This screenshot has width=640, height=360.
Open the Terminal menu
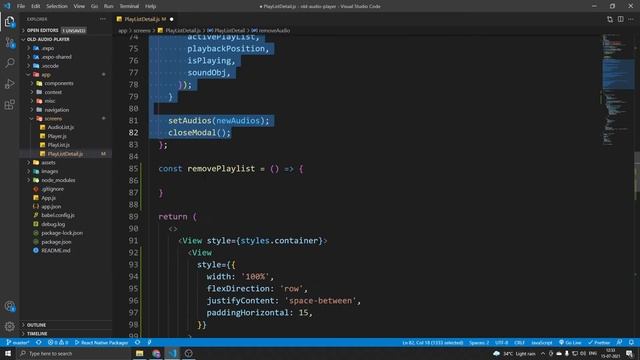click(129, 6)
